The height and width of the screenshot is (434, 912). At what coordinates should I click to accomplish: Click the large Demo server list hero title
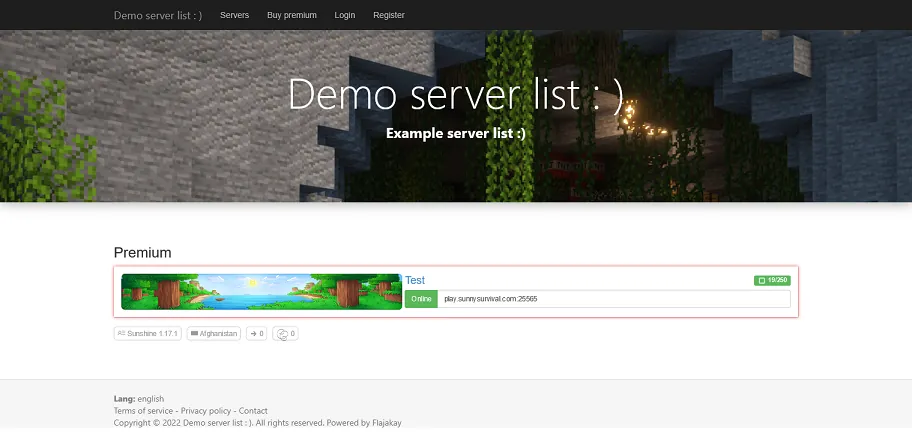pos(456,94)
